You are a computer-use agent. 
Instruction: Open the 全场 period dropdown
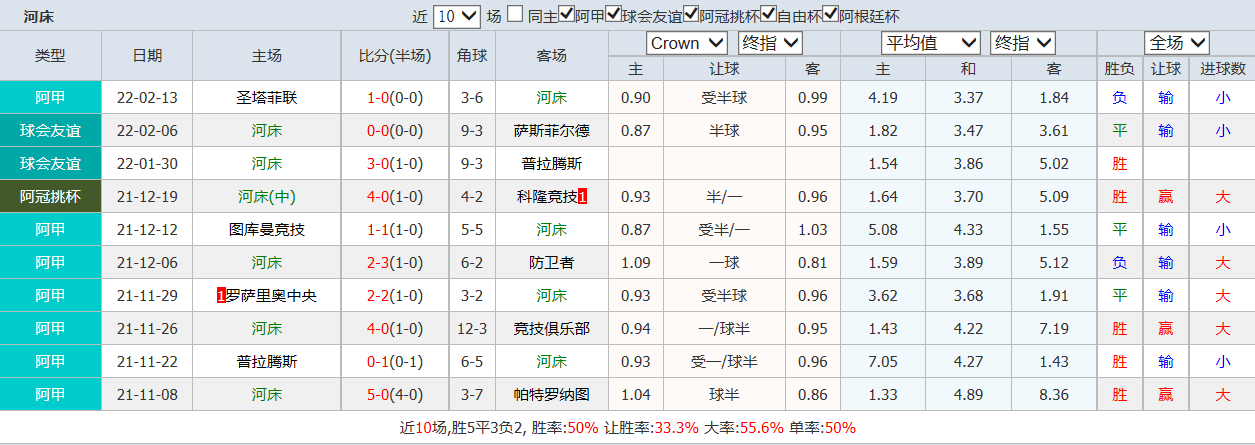pos(1177,43)
